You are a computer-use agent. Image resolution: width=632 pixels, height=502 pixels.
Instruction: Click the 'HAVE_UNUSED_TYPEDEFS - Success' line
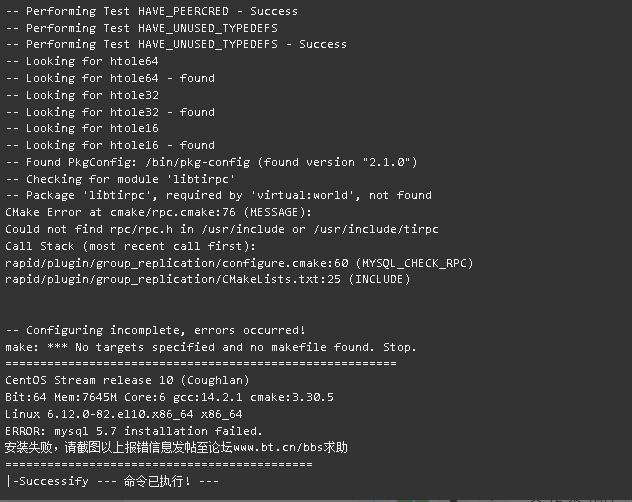coord(176,44)
